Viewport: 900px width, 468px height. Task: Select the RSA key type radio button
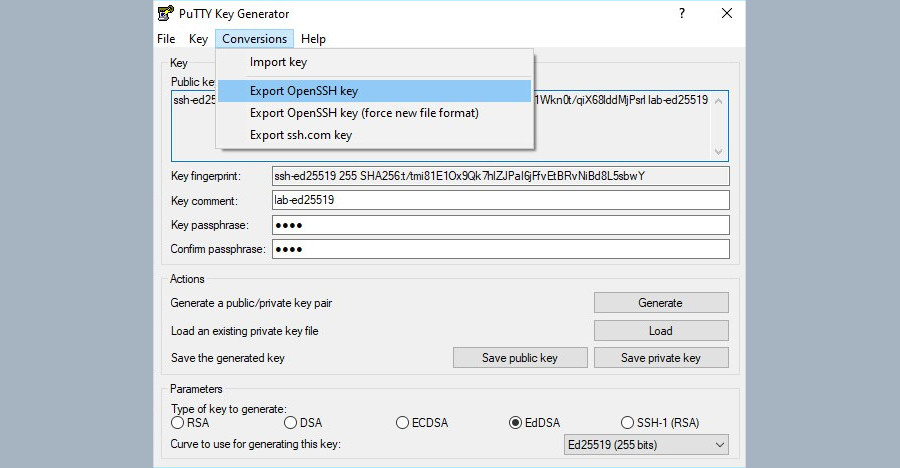177,423
